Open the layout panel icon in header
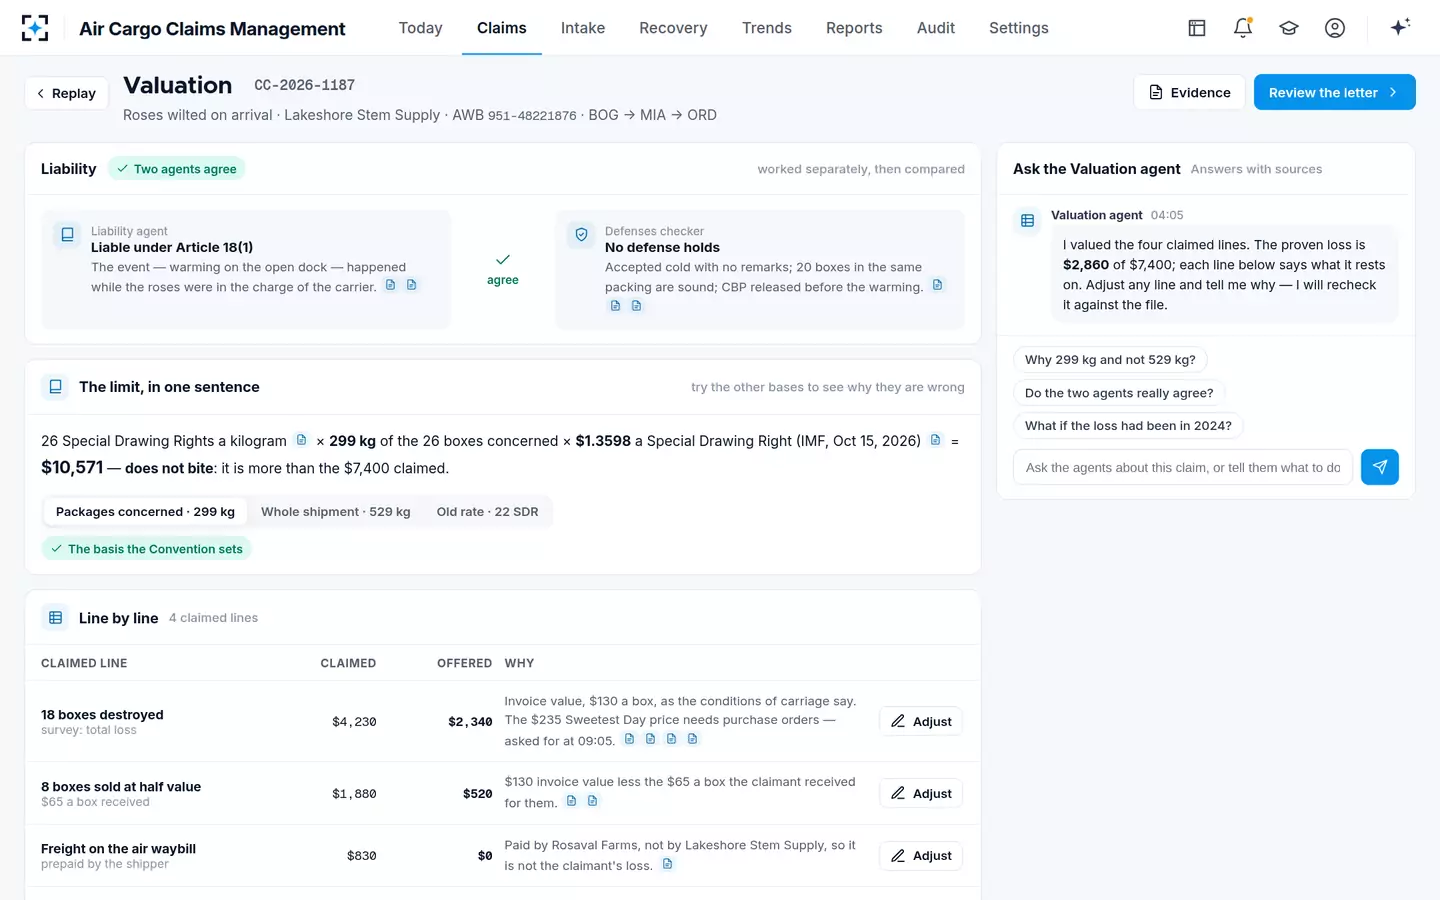The width and height of the screenshot is (1440, 900). point(1197,28)
